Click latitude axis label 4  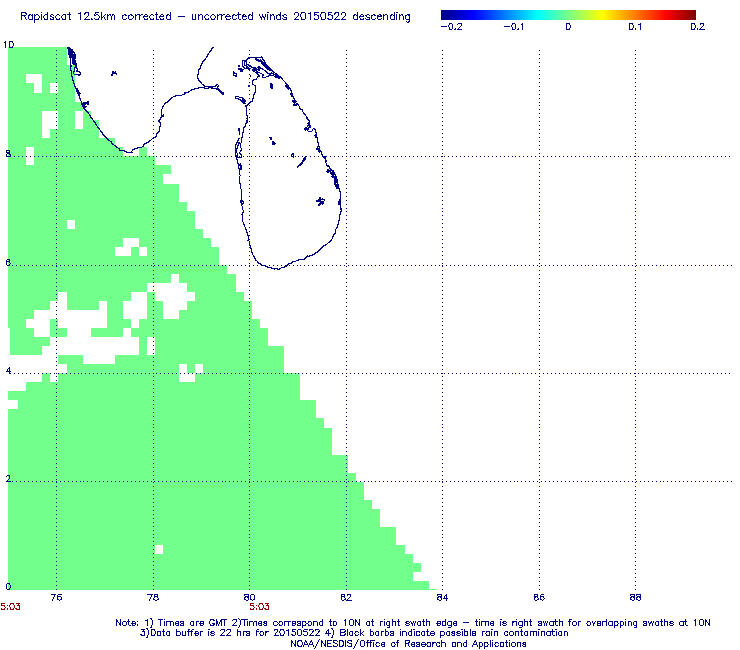(x=8, y=371)
